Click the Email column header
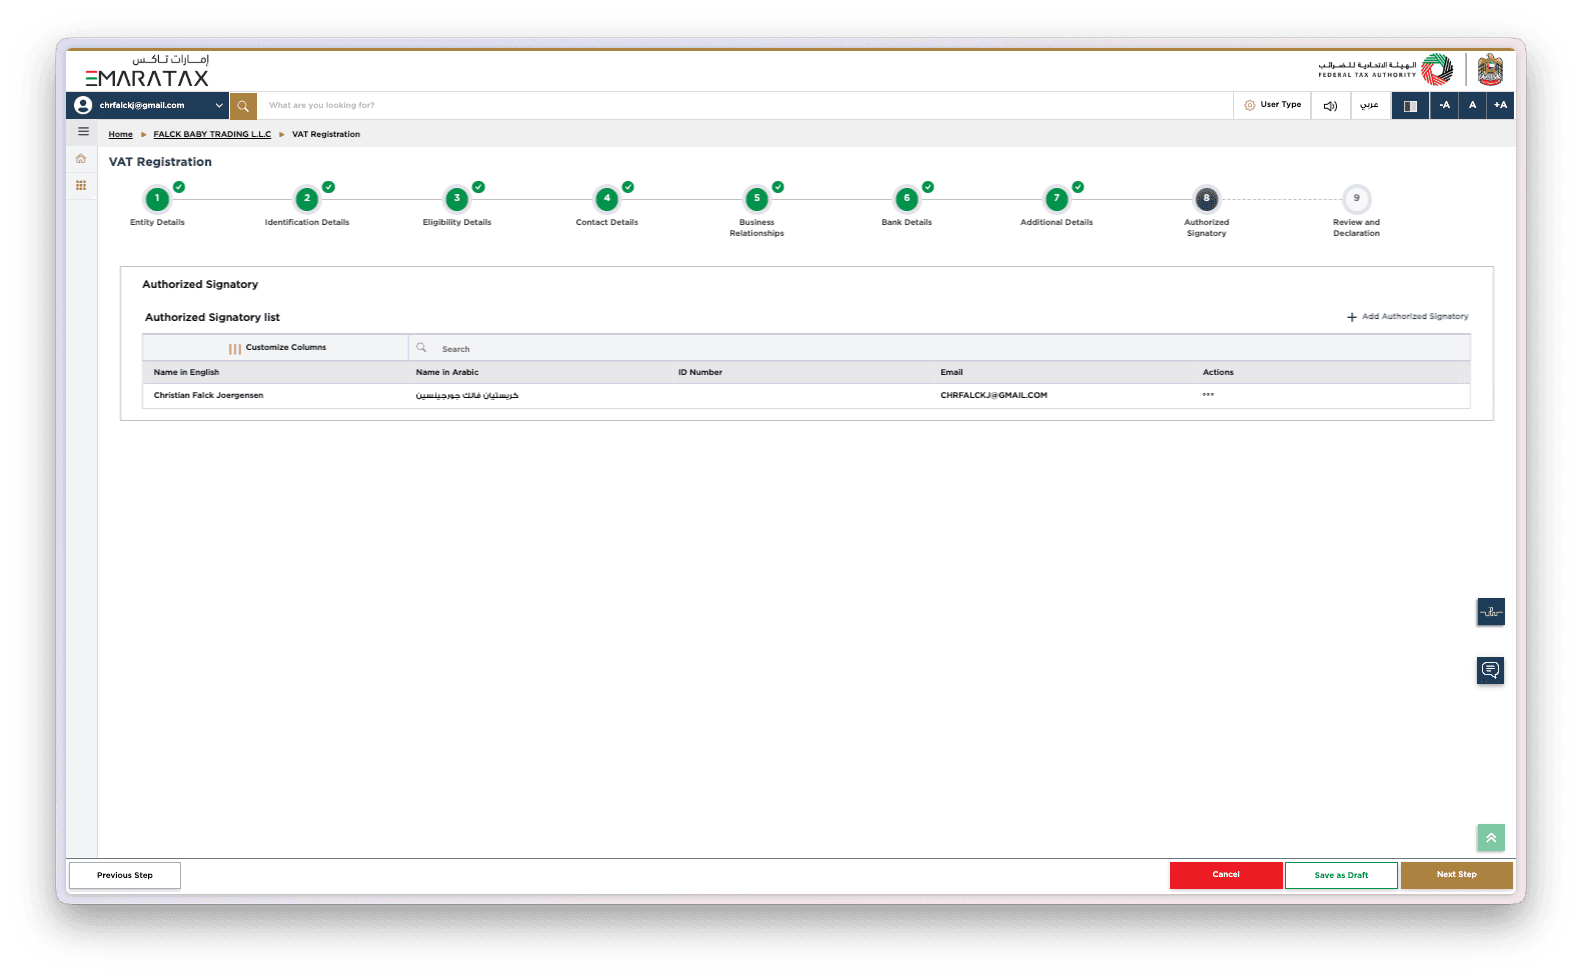1582x978 pixels. [951, 372]
